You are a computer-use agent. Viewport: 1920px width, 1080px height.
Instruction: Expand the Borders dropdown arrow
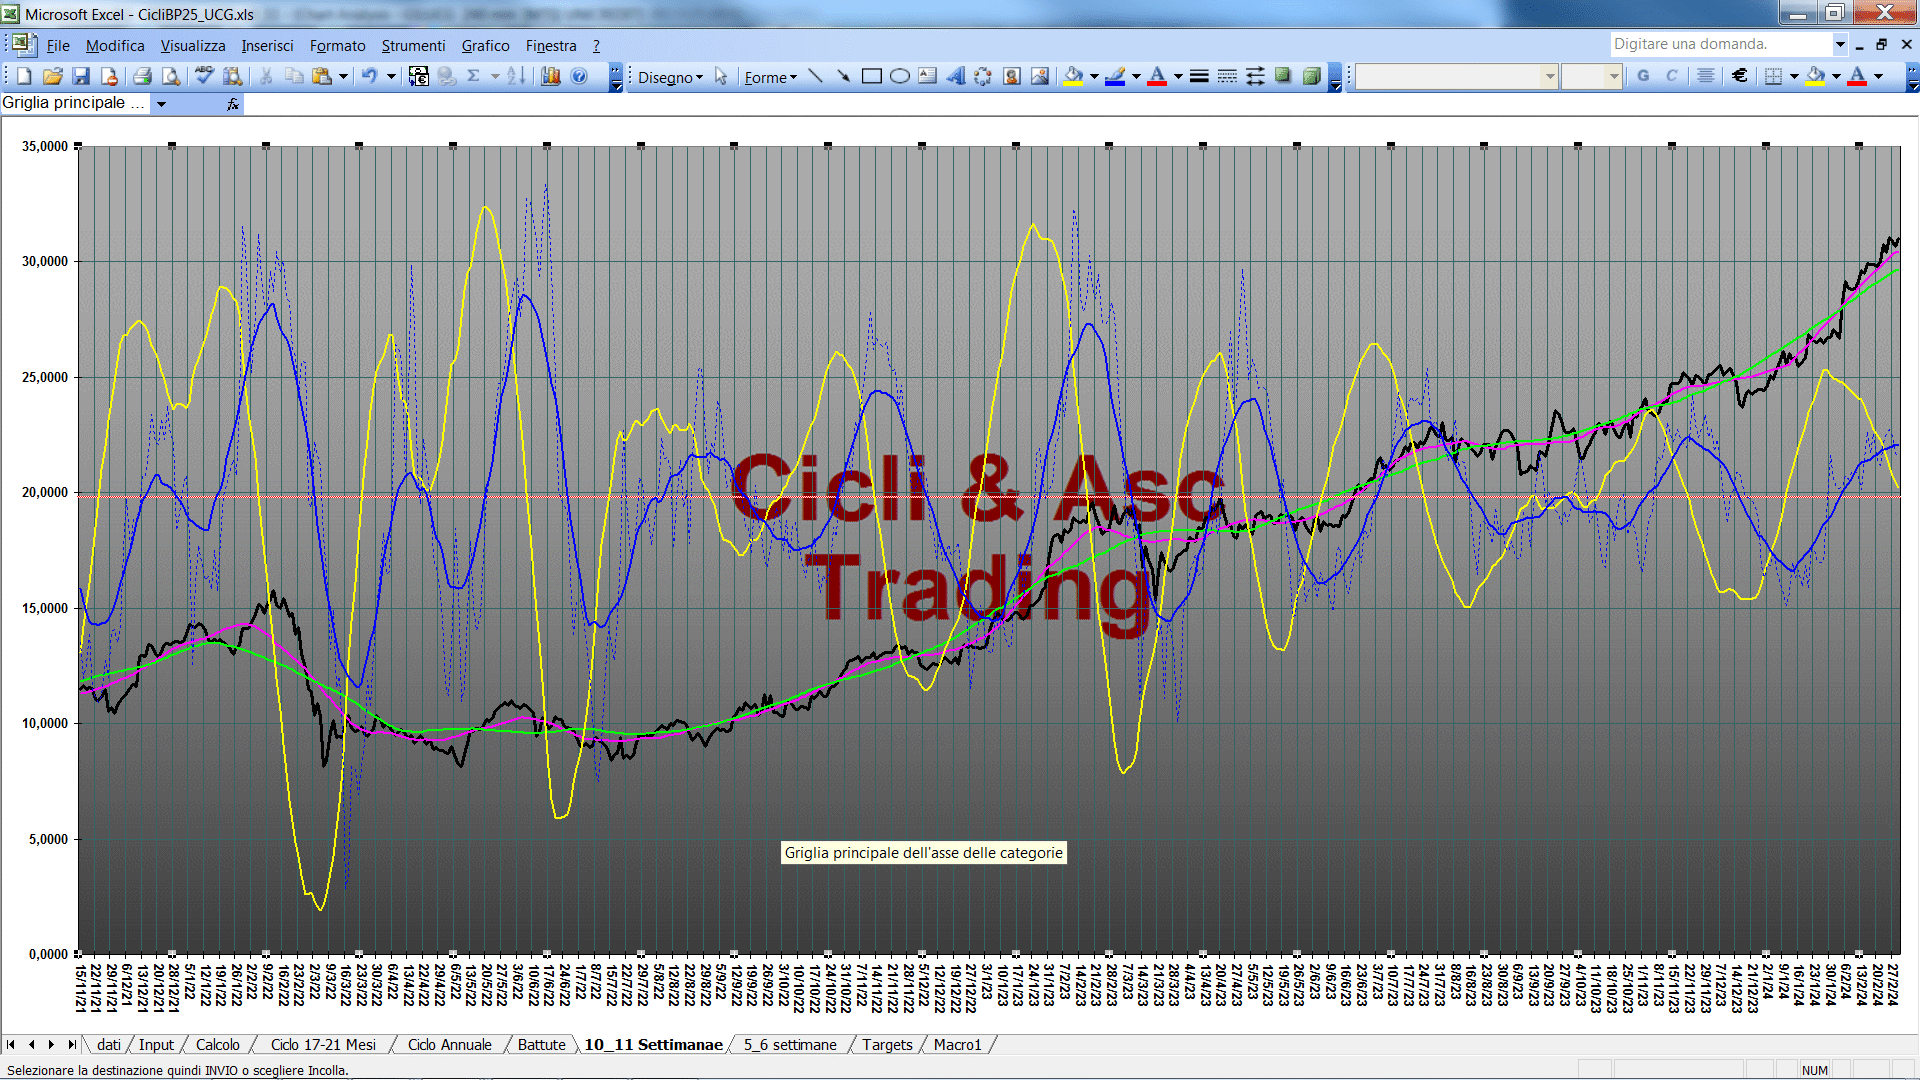point(1794,76)
